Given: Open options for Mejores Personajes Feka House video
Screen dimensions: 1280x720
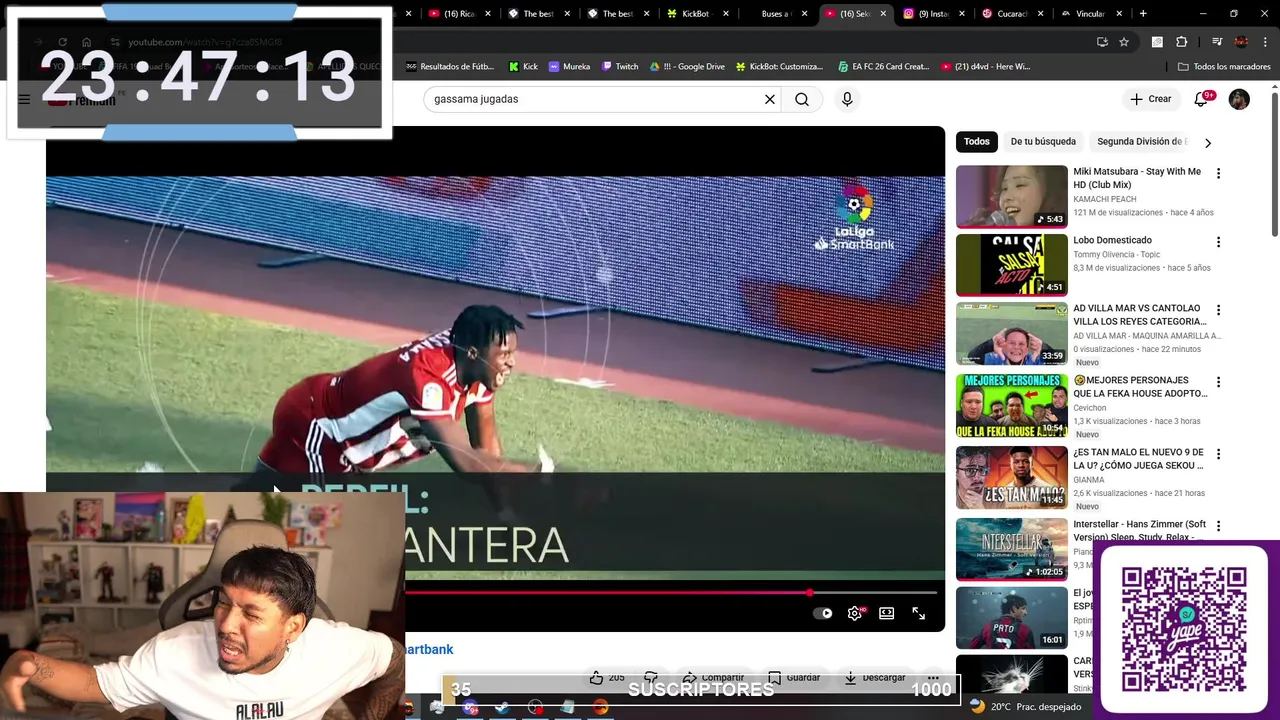Looking at the screenshot, I should (x=1218, y=382).
